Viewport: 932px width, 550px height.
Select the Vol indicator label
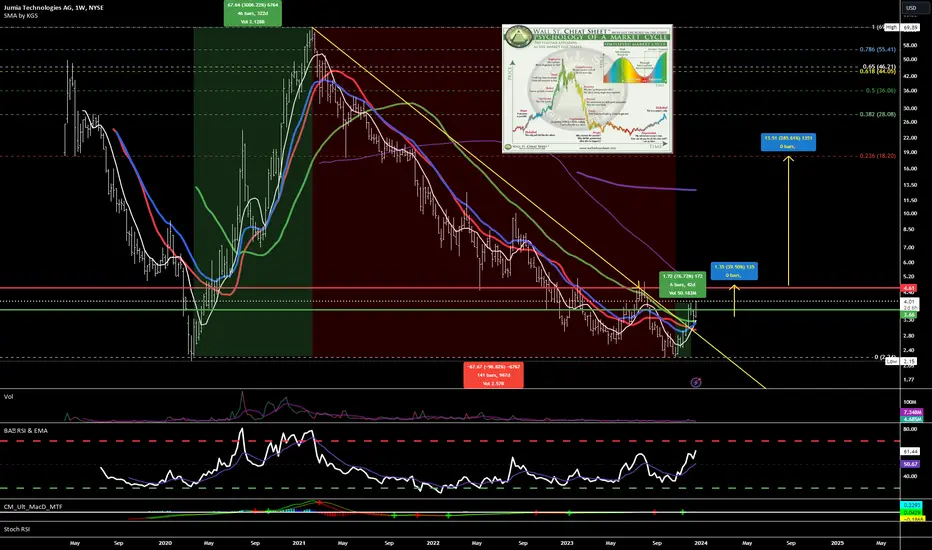pos(8,397)
